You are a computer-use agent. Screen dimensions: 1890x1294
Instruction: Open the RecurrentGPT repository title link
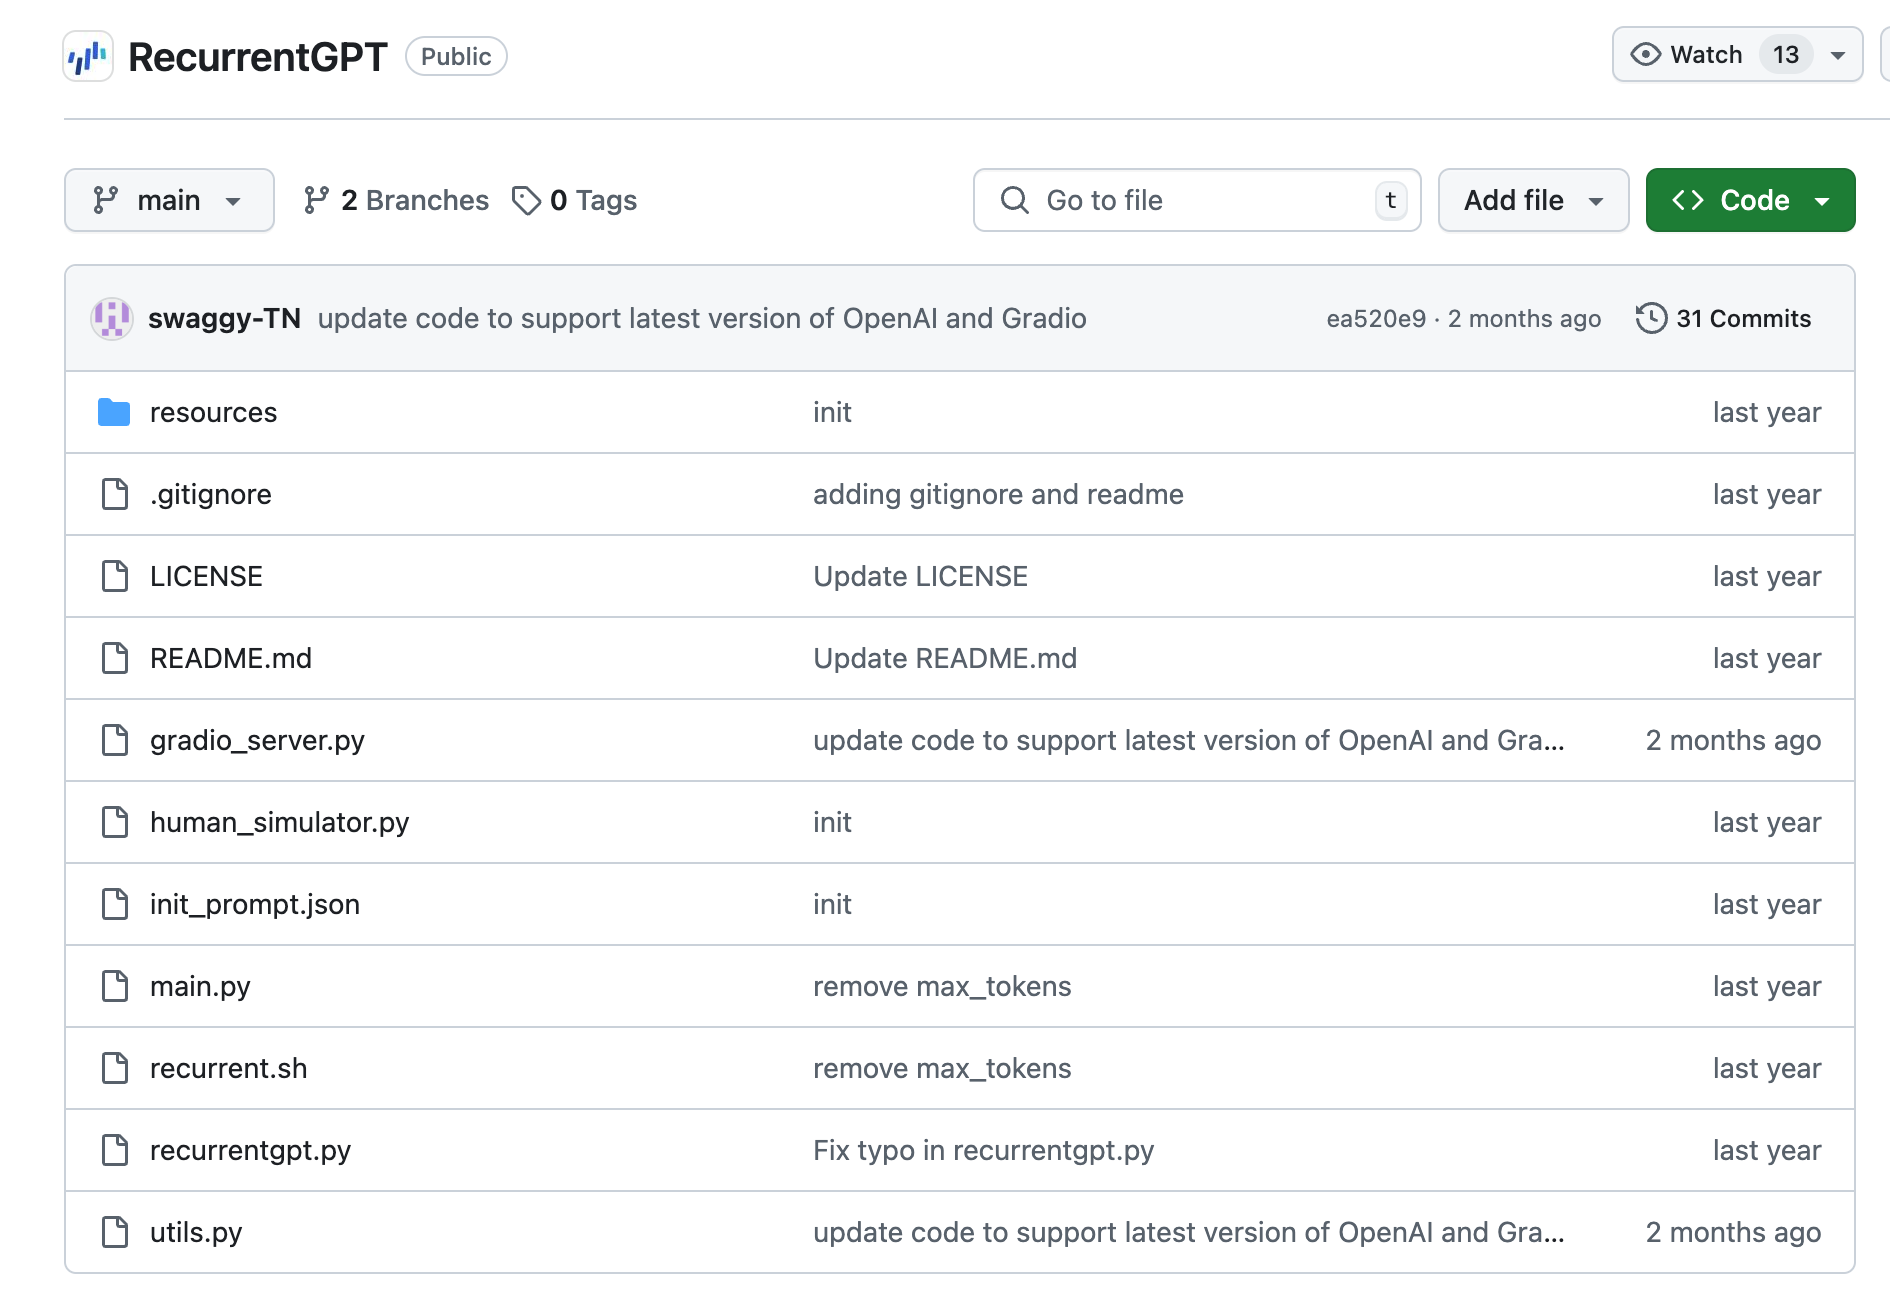point(257,57)
